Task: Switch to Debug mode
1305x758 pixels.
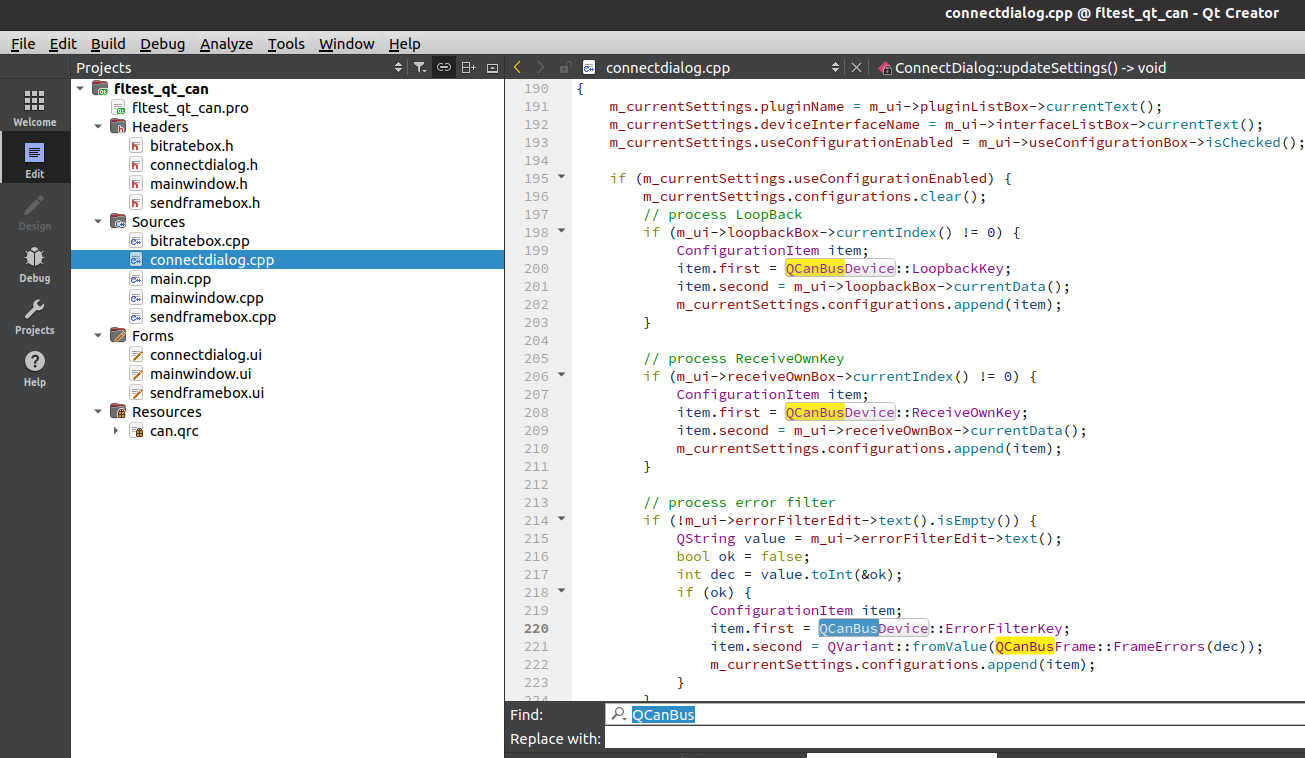Action: 35,264
